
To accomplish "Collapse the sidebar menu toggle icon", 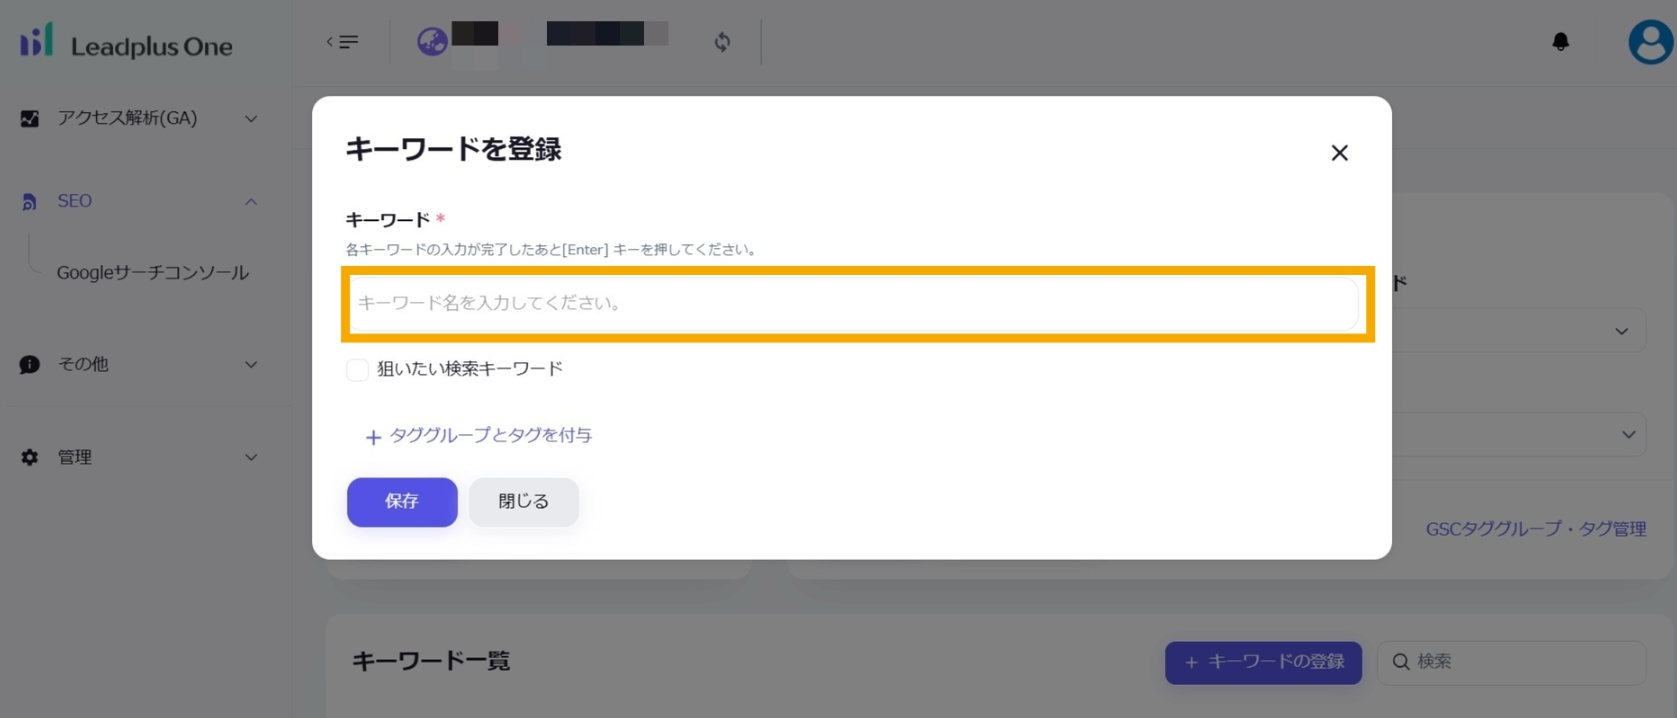I will (x=342, y=42).
